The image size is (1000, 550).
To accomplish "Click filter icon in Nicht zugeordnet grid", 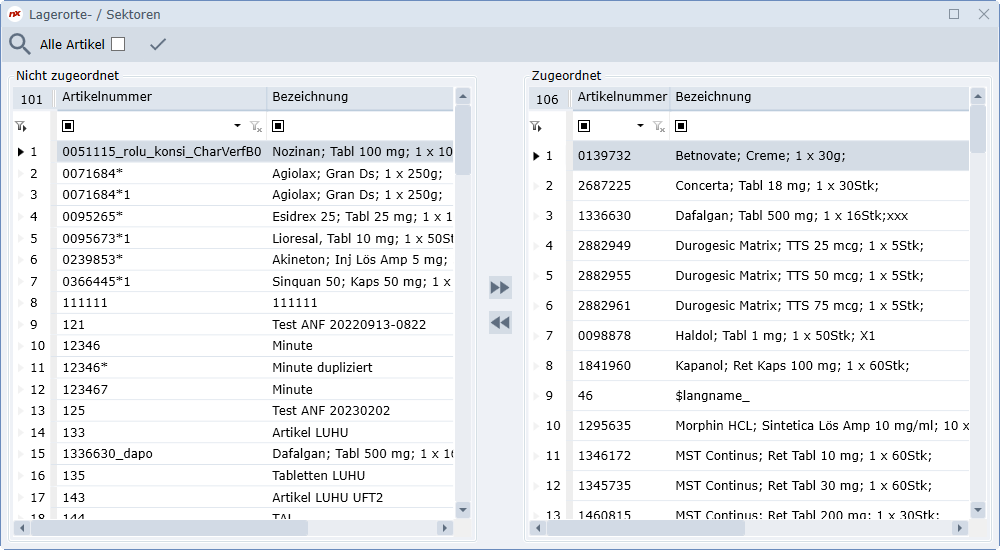I will coord(20,126).
